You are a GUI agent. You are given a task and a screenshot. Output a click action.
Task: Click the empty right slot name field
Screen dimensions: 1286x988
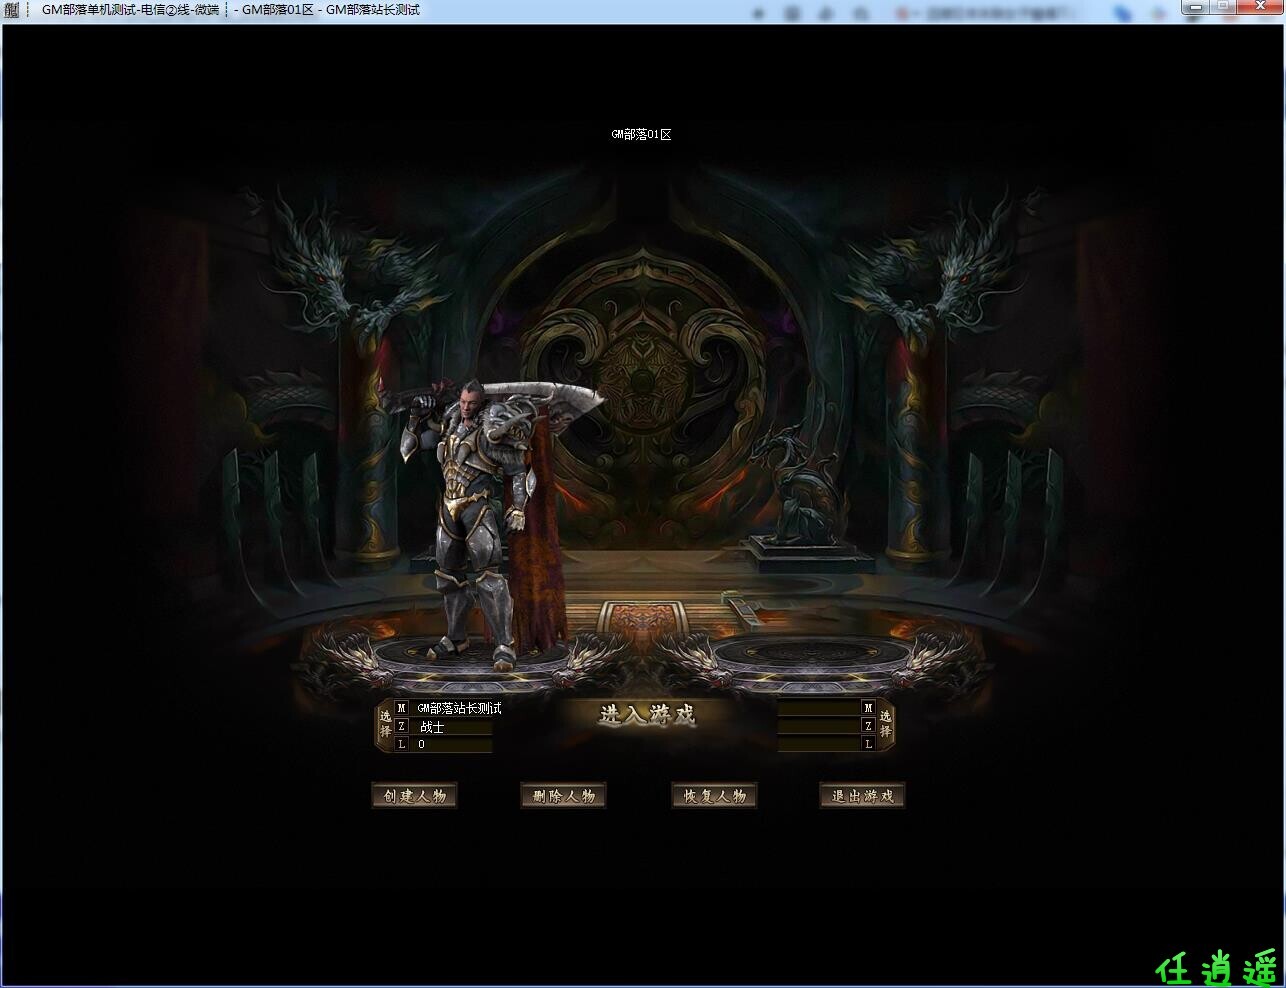click(x=818, y=708)
